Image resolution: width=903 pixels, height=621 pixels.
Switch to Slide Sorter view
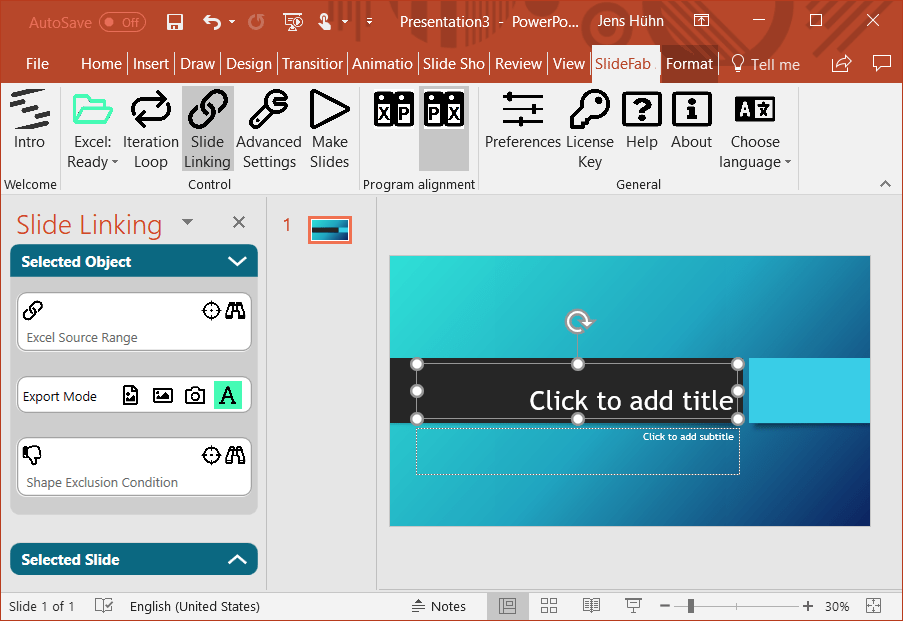[549, 605]
